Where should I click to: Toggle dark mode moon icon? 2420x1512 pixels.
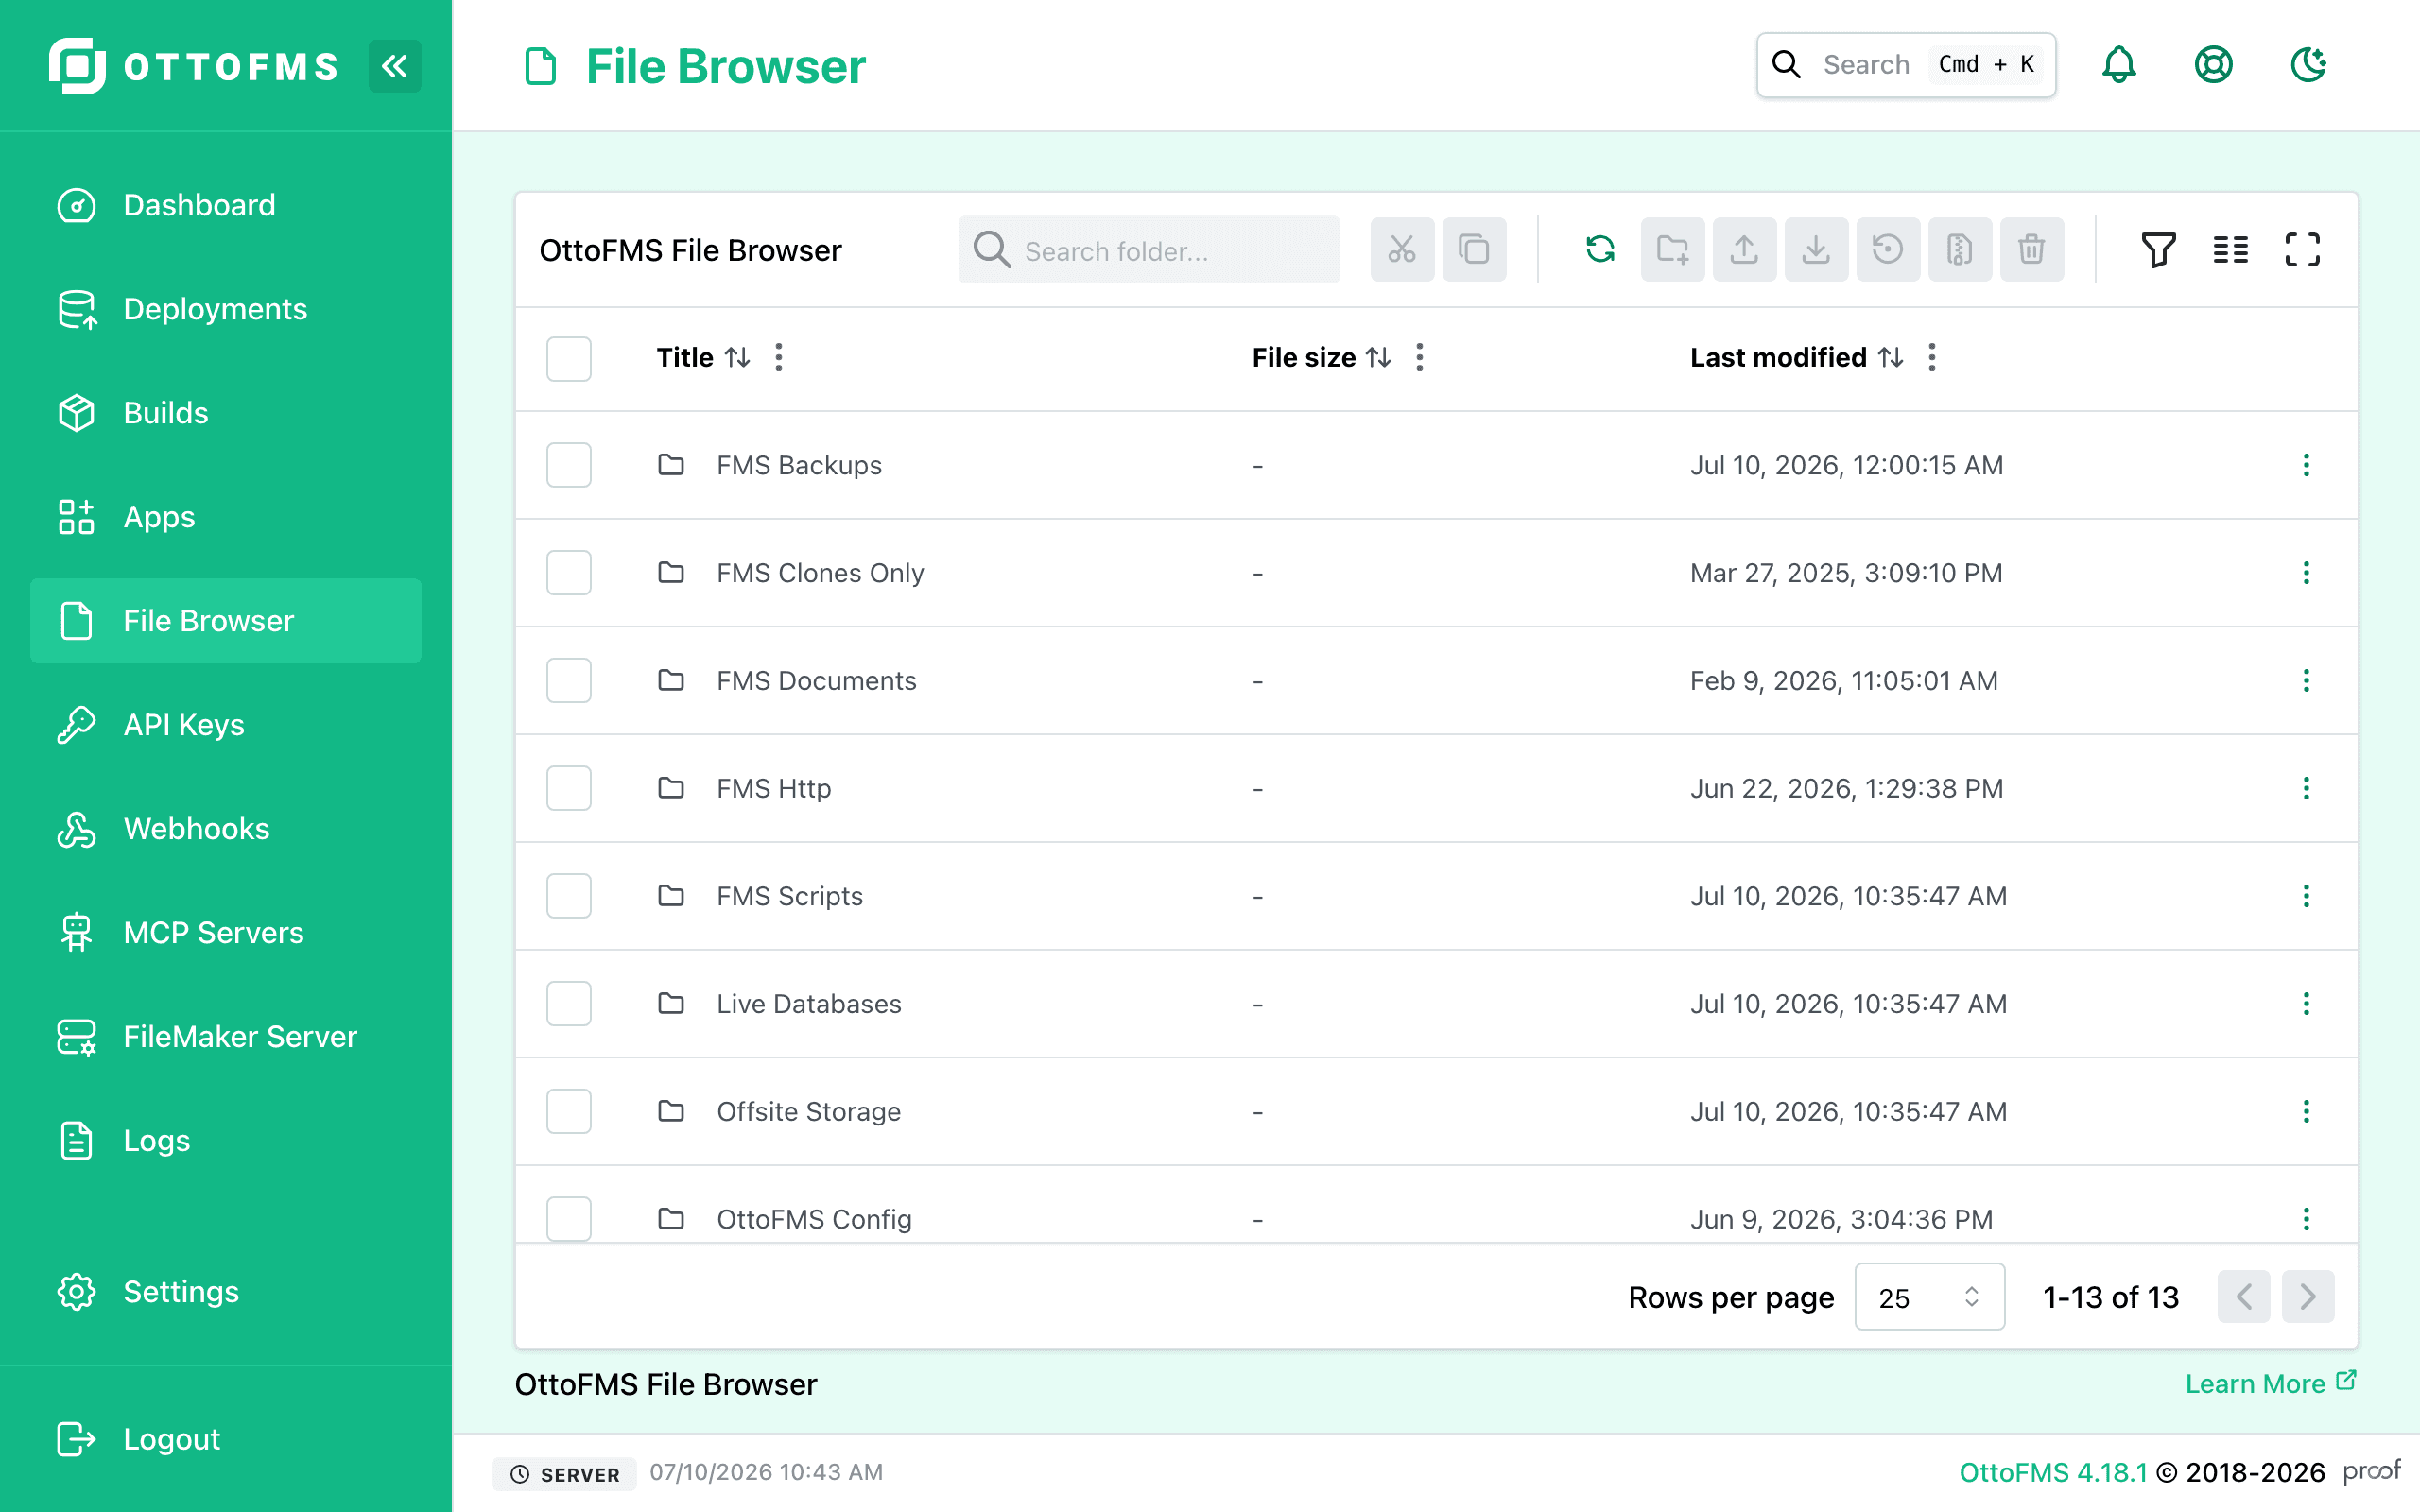coord(2308,65)
